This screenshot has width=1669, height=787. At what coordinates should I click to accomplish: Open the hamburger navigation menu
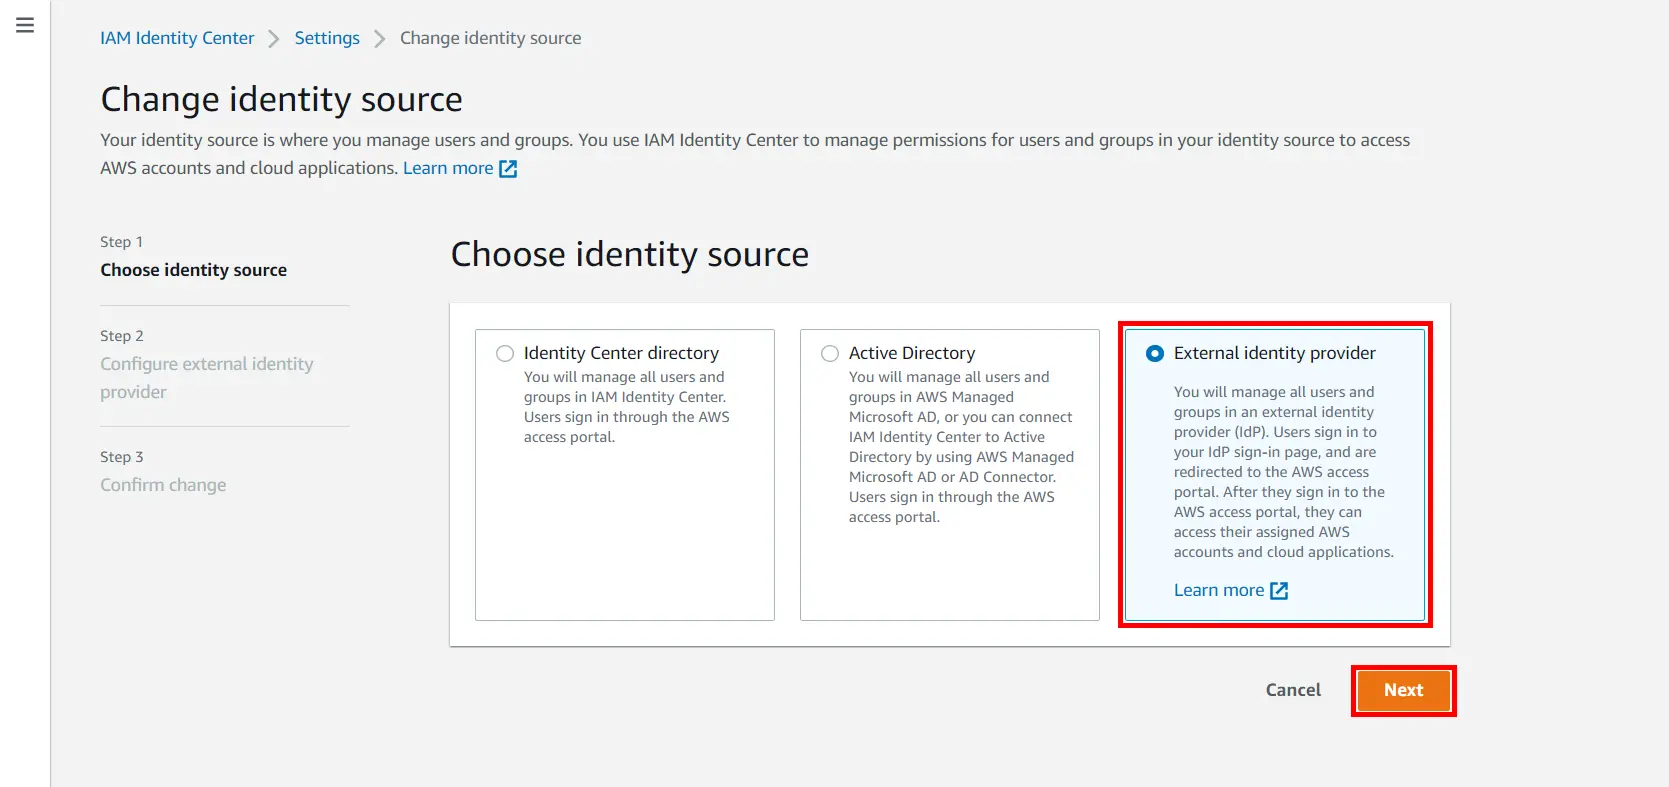pos(25,25)
